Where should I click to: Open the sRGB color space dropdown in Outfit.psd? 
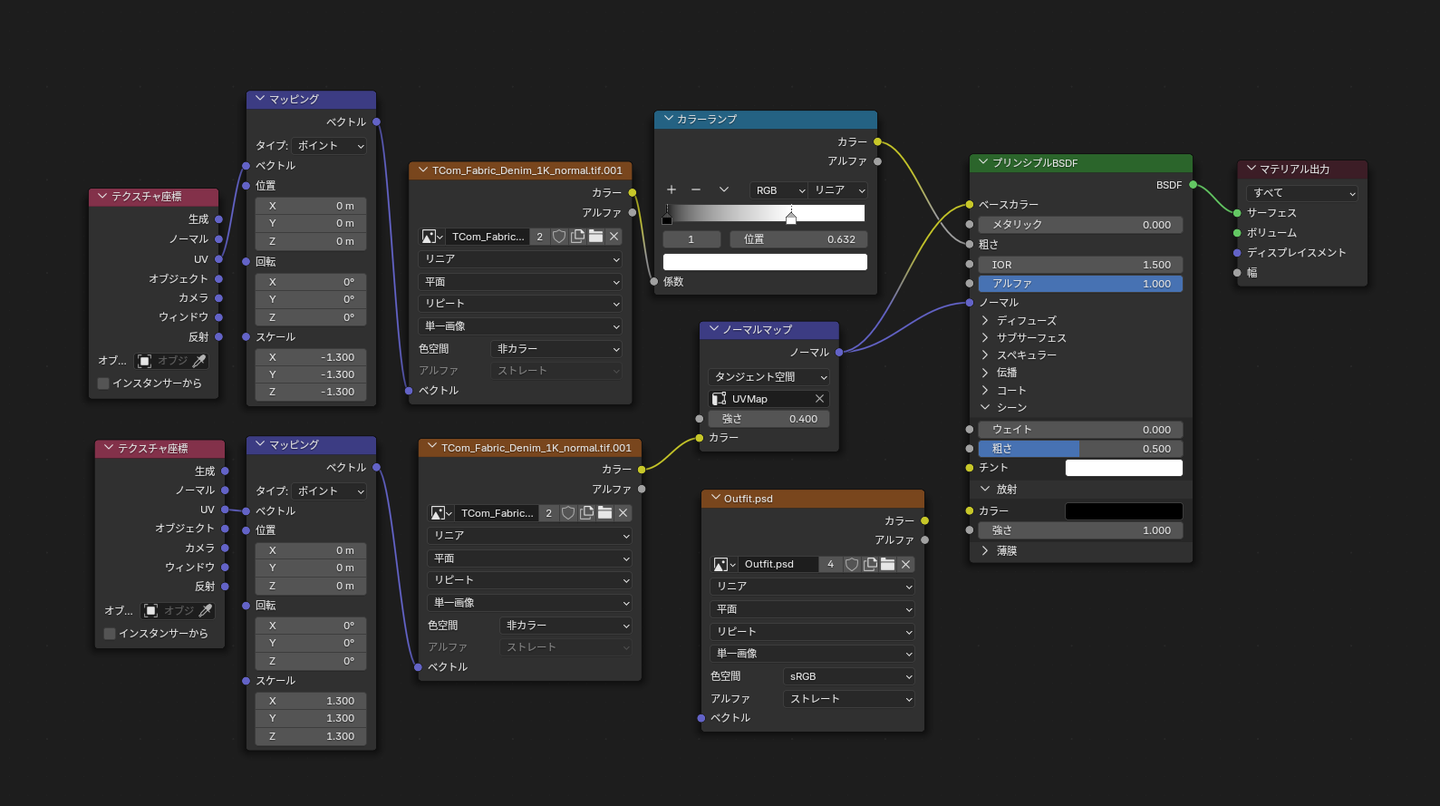pos(849,676)
